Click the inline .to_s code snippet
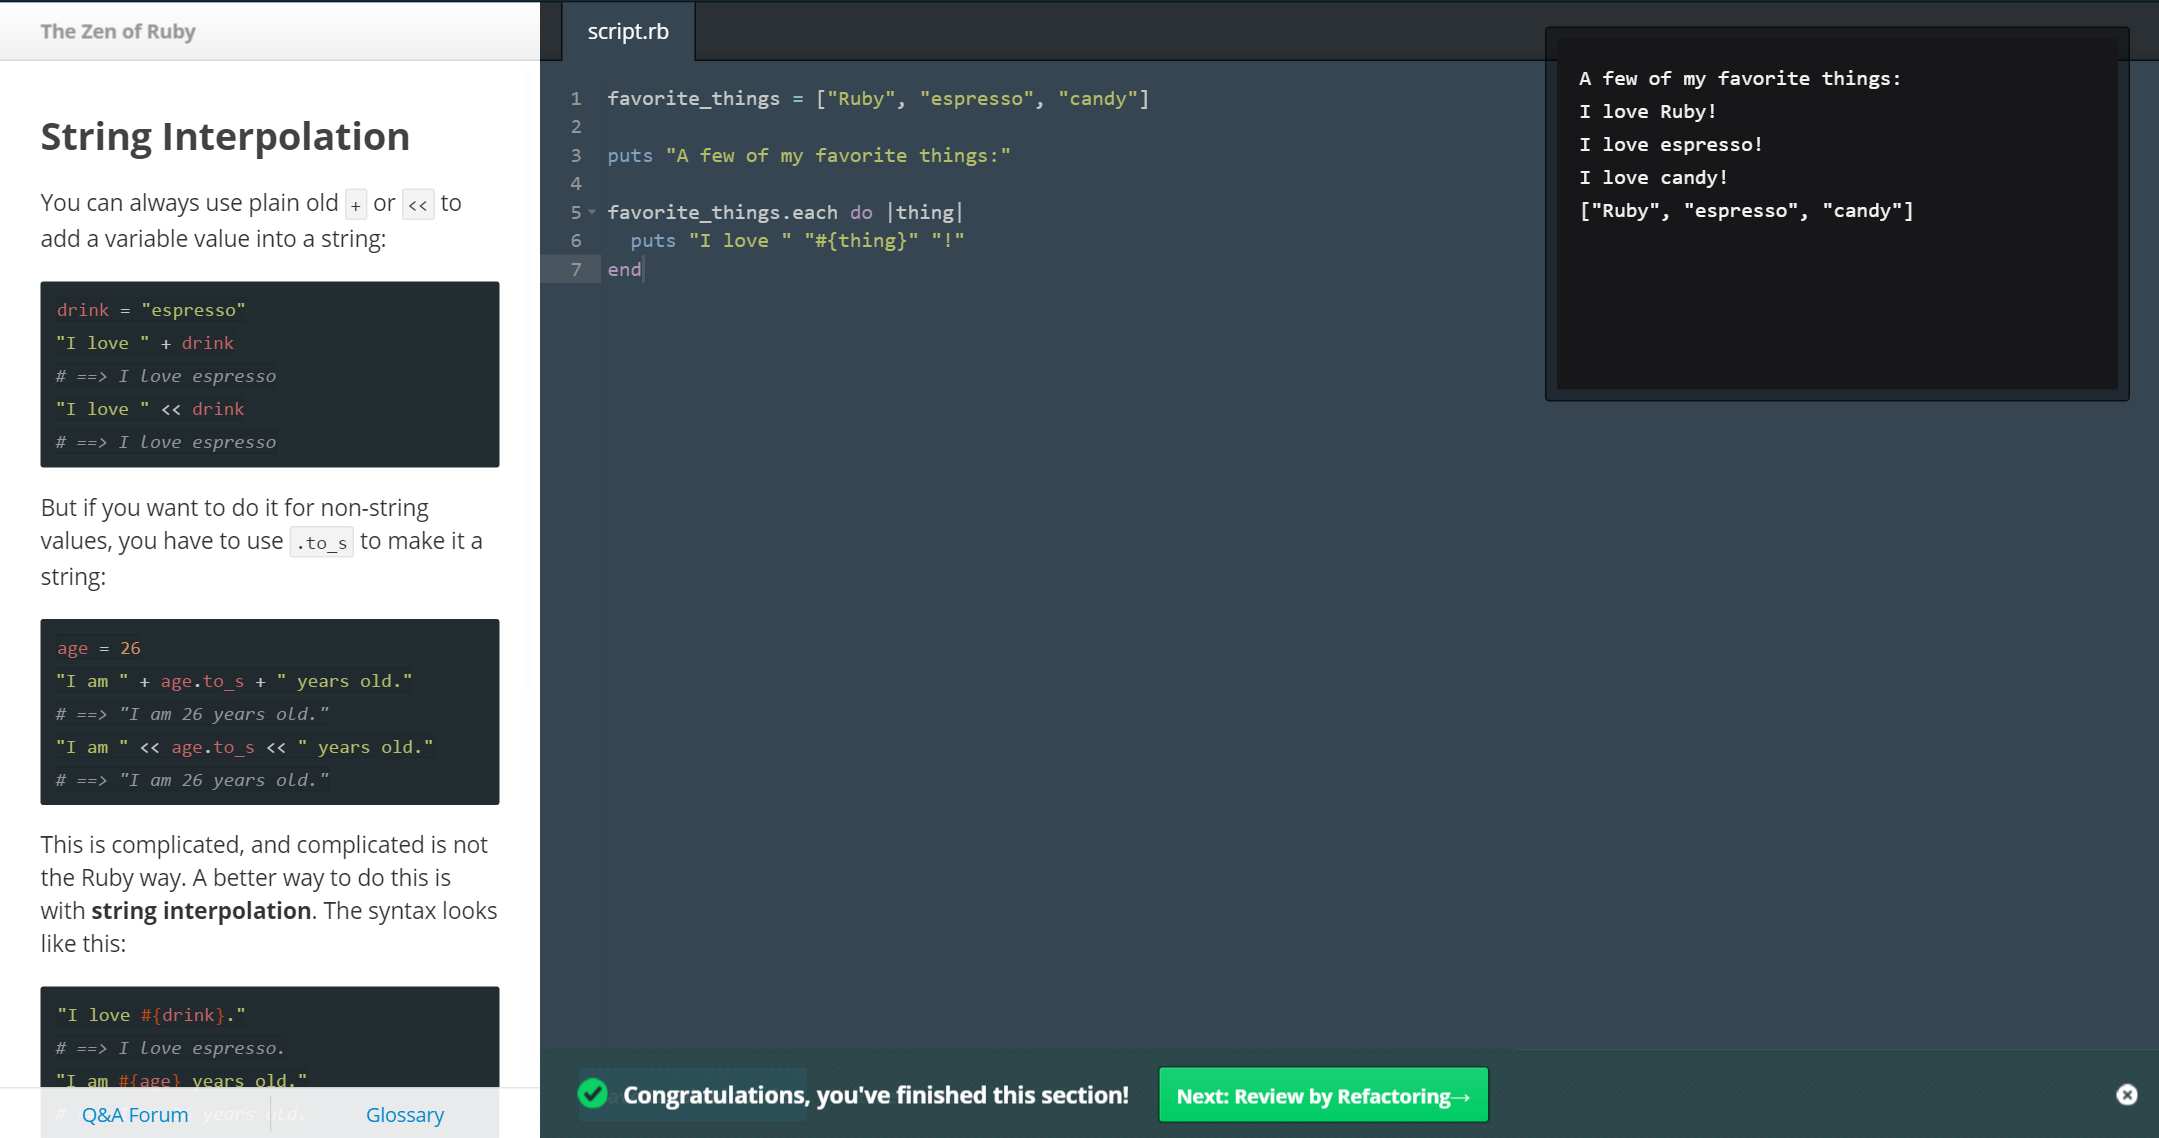The height and width of the screenshot is (1138, 2159). coord(321,542)
